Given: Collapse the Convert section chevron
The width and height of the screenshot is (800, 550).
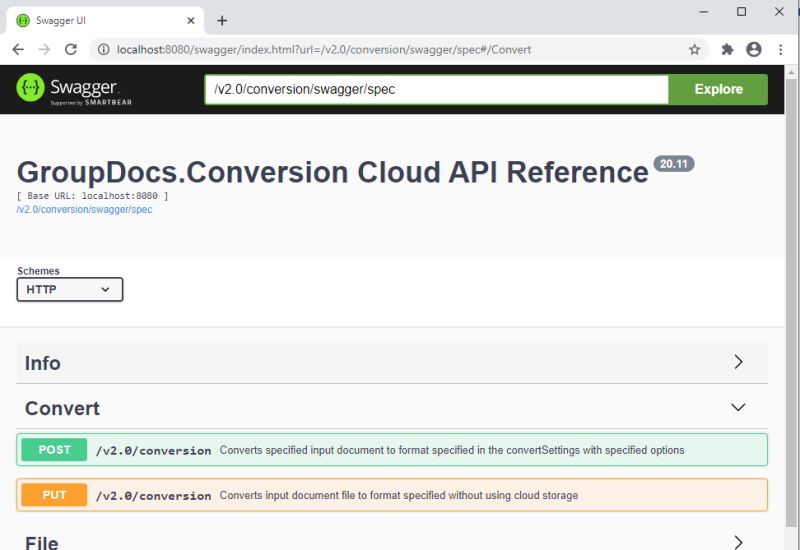Looking at the screenshot, I should tap(738, 407).
